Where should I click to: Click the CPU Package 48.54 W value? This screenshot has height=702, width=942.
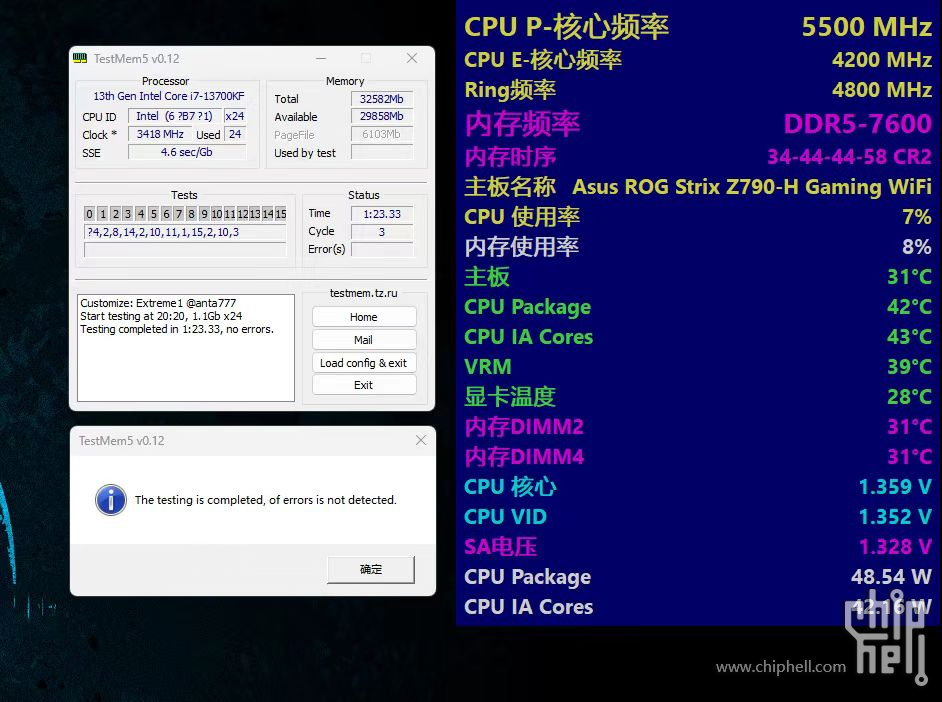pos(891,576)
